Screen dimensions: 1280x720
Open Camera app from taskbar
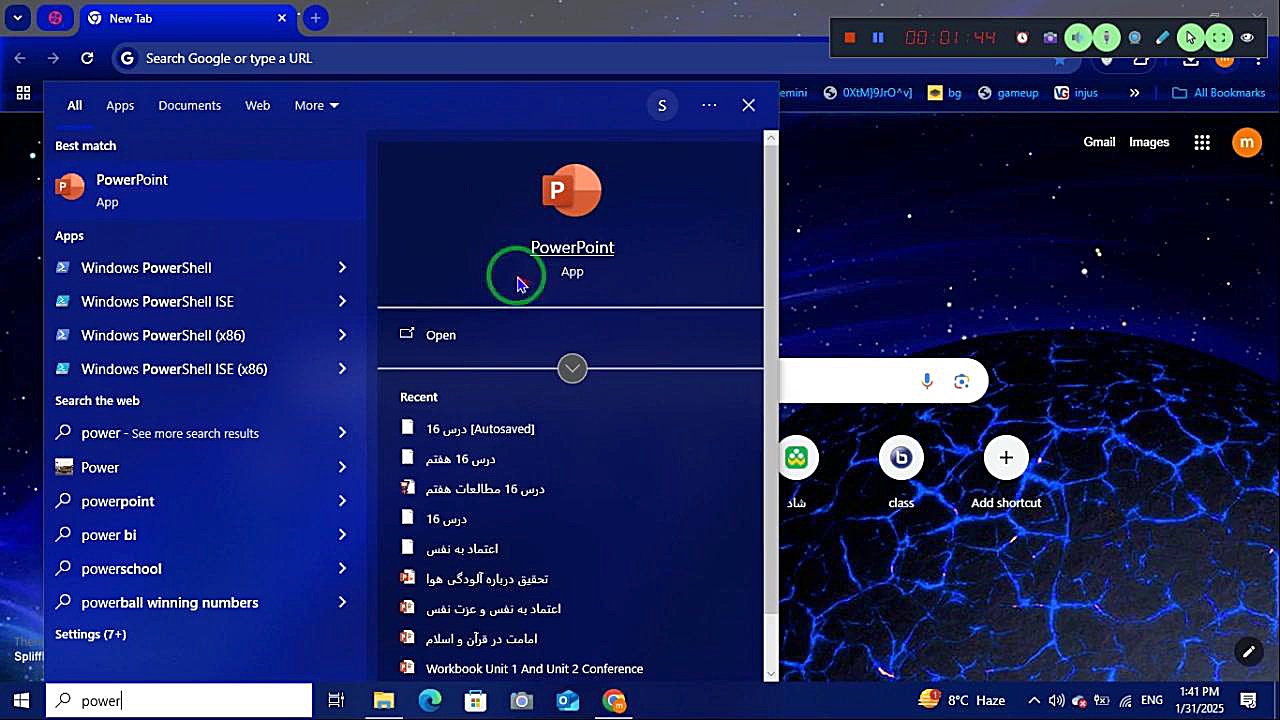point(522,701)
